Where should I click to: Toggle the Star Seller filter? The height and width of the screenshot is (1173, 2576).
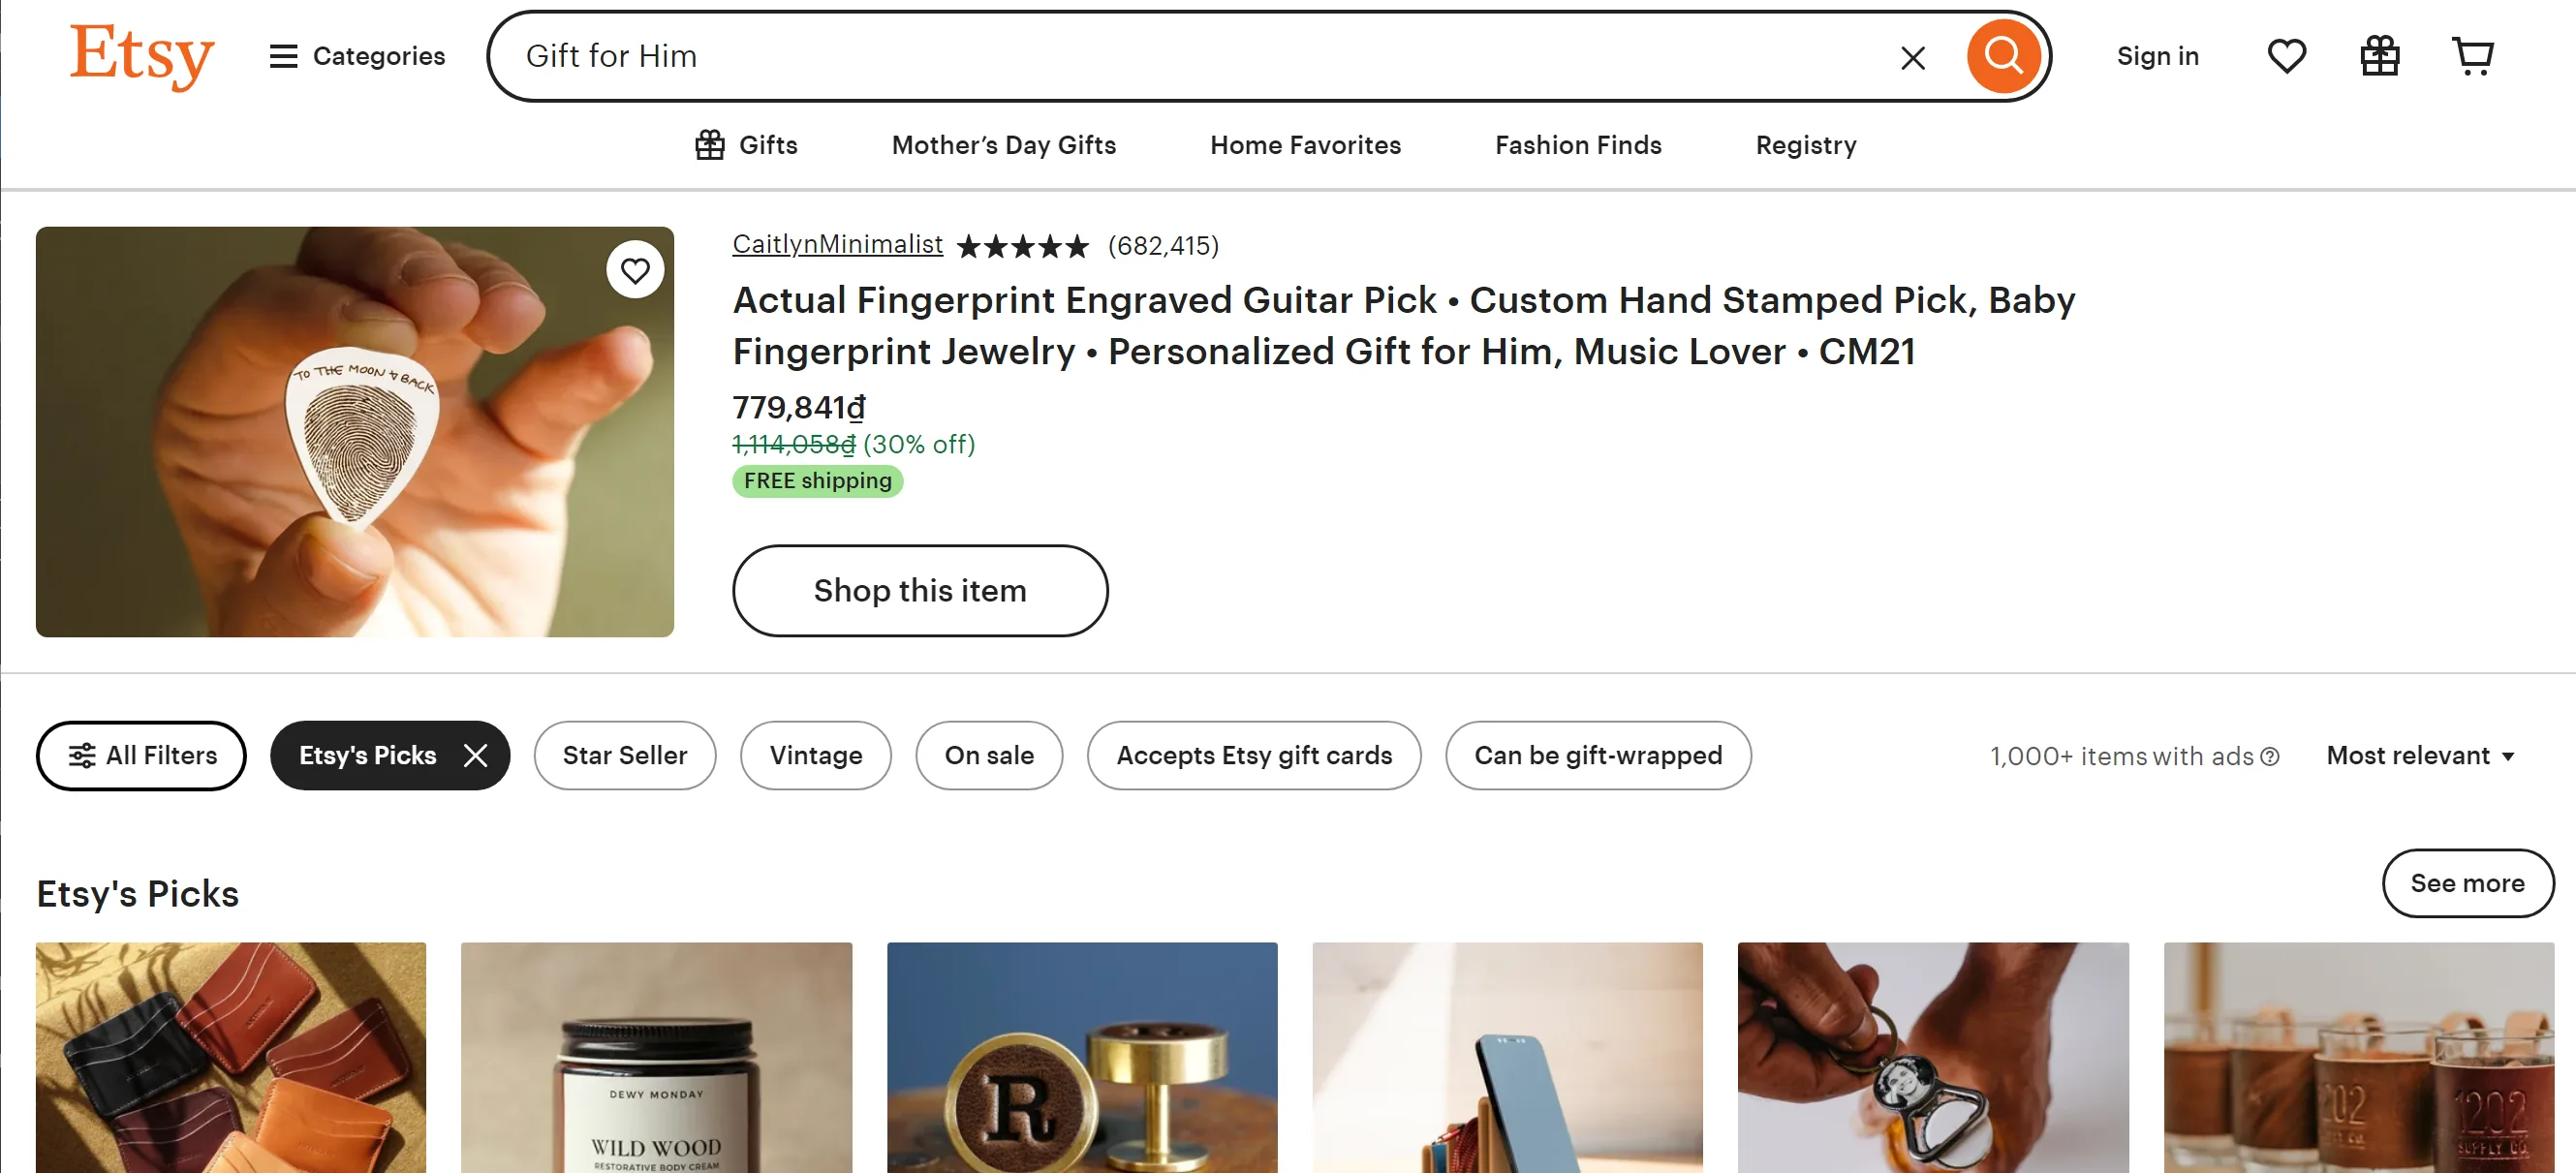coord(624,756)
